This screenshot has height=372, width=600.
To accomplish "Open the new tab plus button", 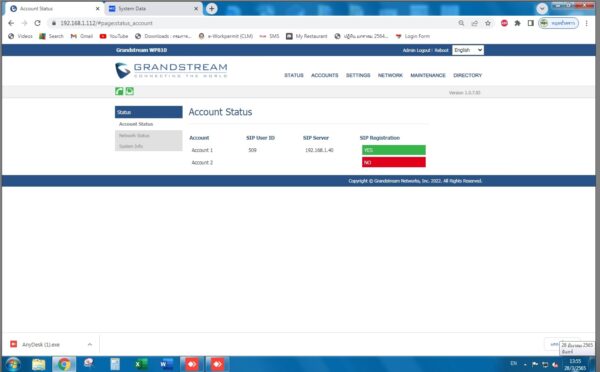I will pos(212,8).
